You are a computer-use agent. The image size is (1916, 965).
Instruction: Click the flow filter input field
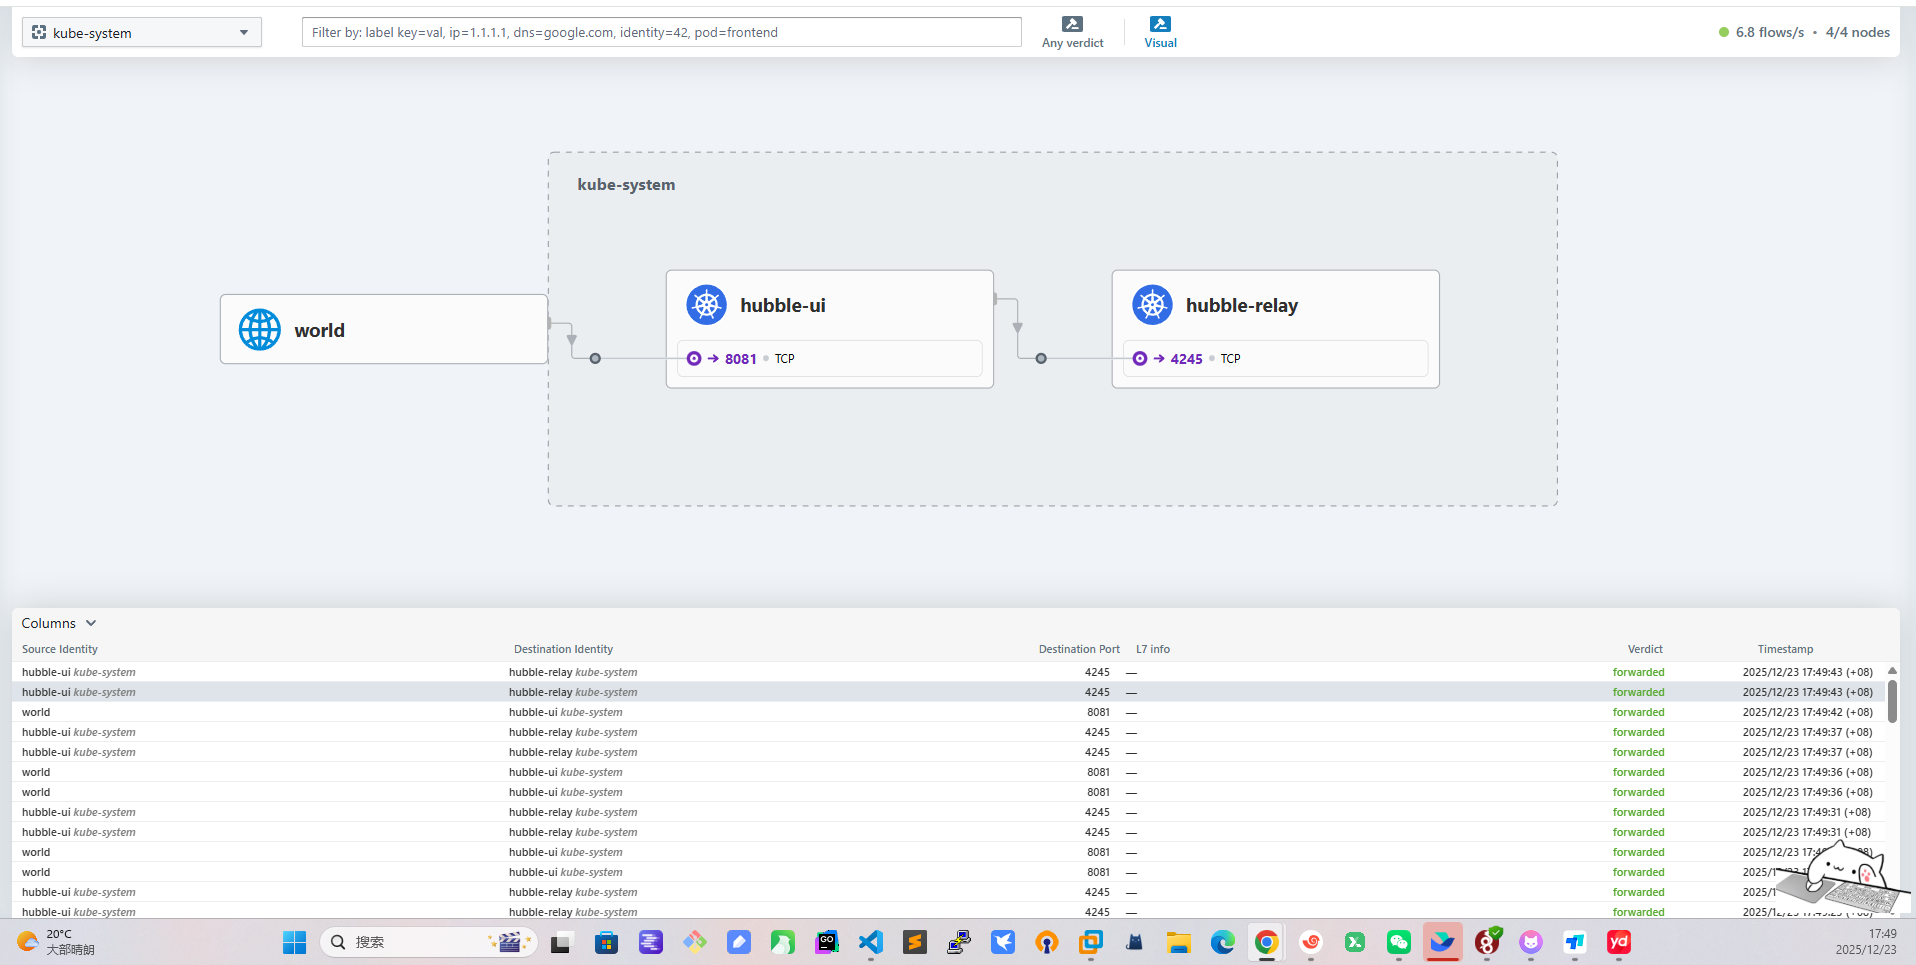tap(661, 33)
